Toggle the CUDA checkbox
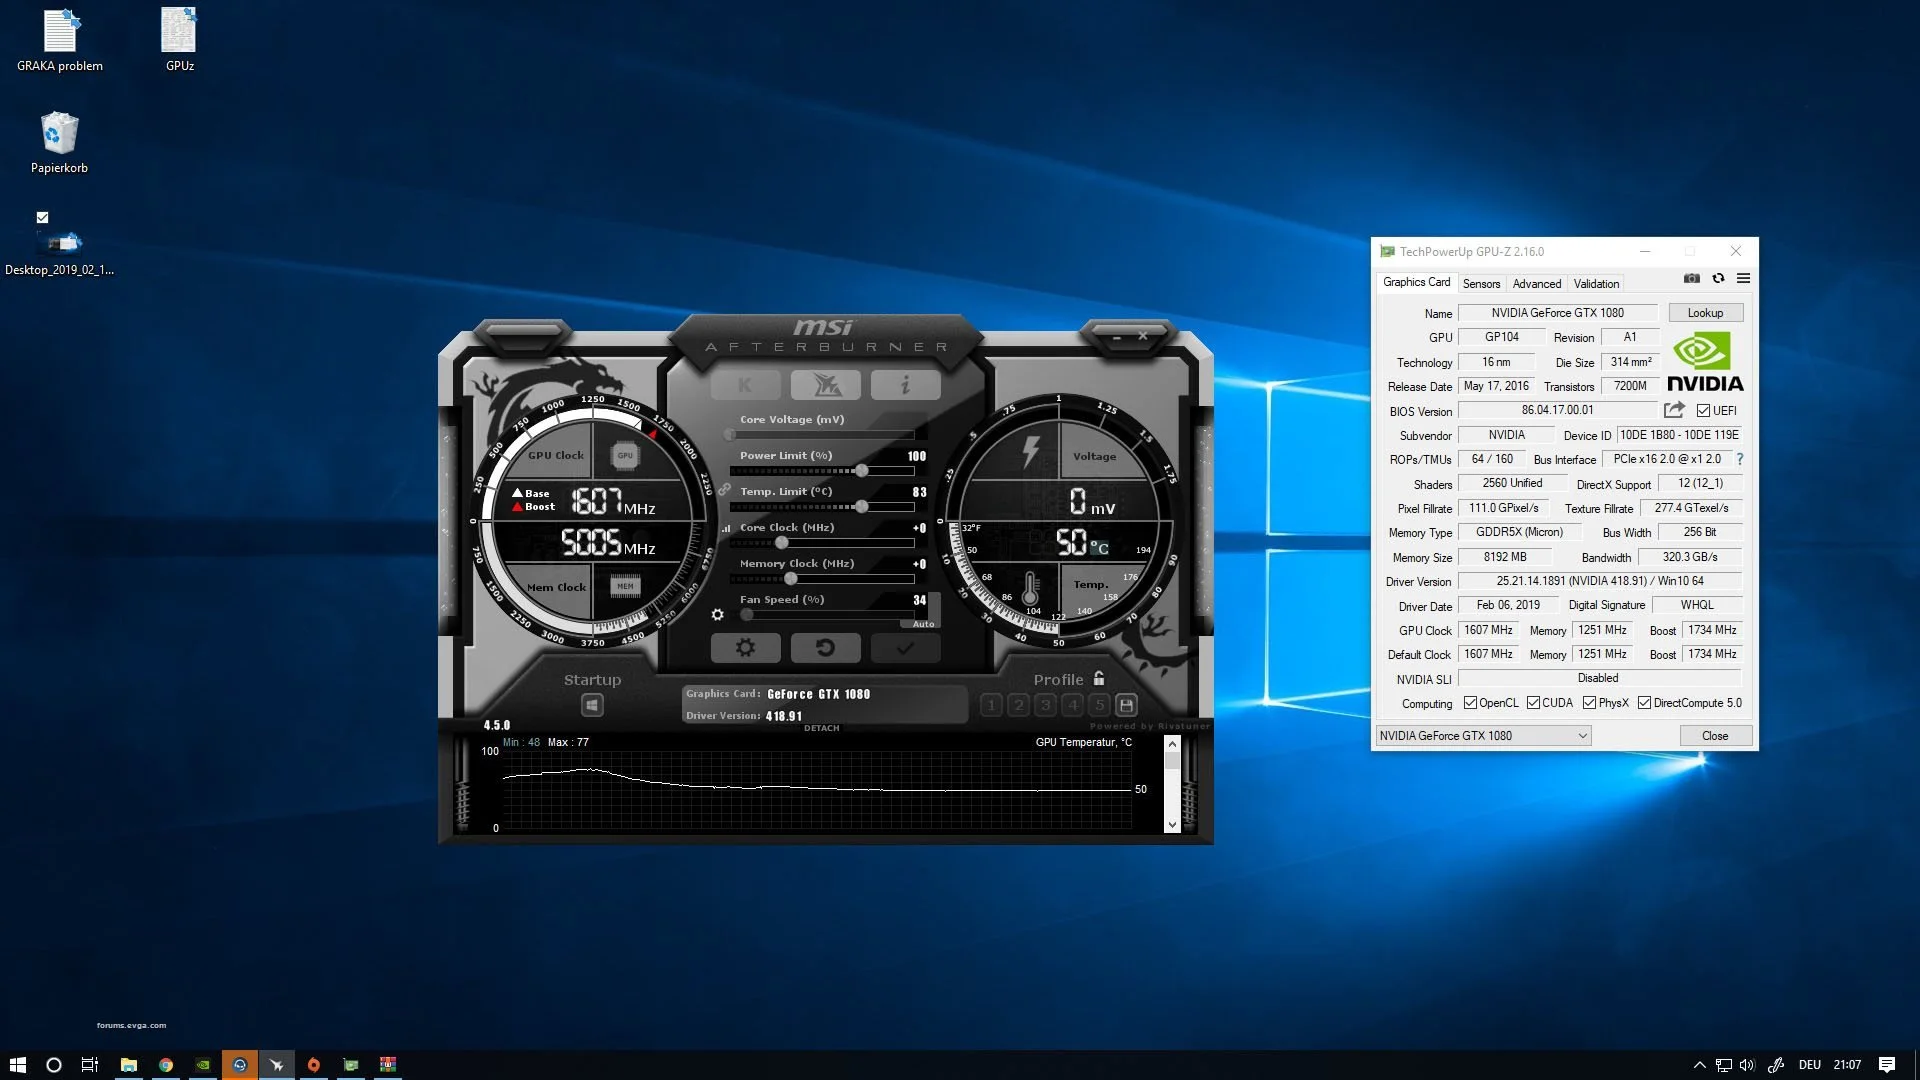 pos(1533,703)
